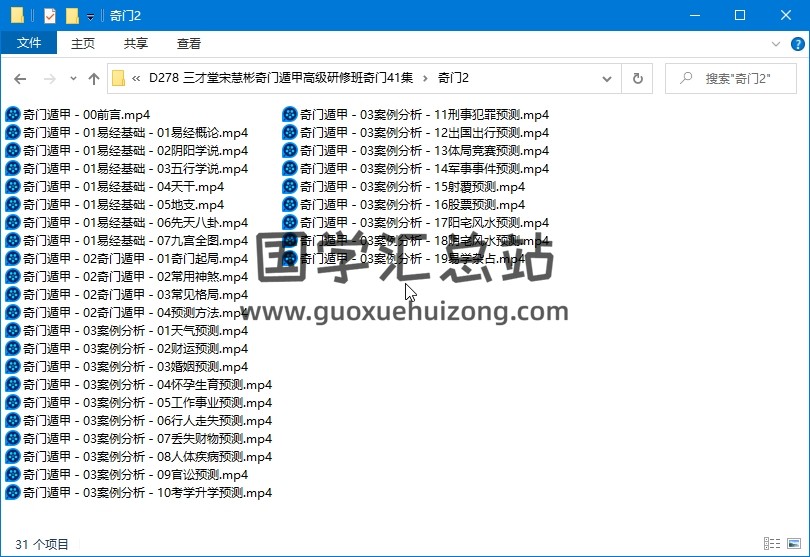The height and width of the screenshot is (557, 810).
Task: Refresh the current folder view
Action: pyautogui.click(x=637, y=79)
